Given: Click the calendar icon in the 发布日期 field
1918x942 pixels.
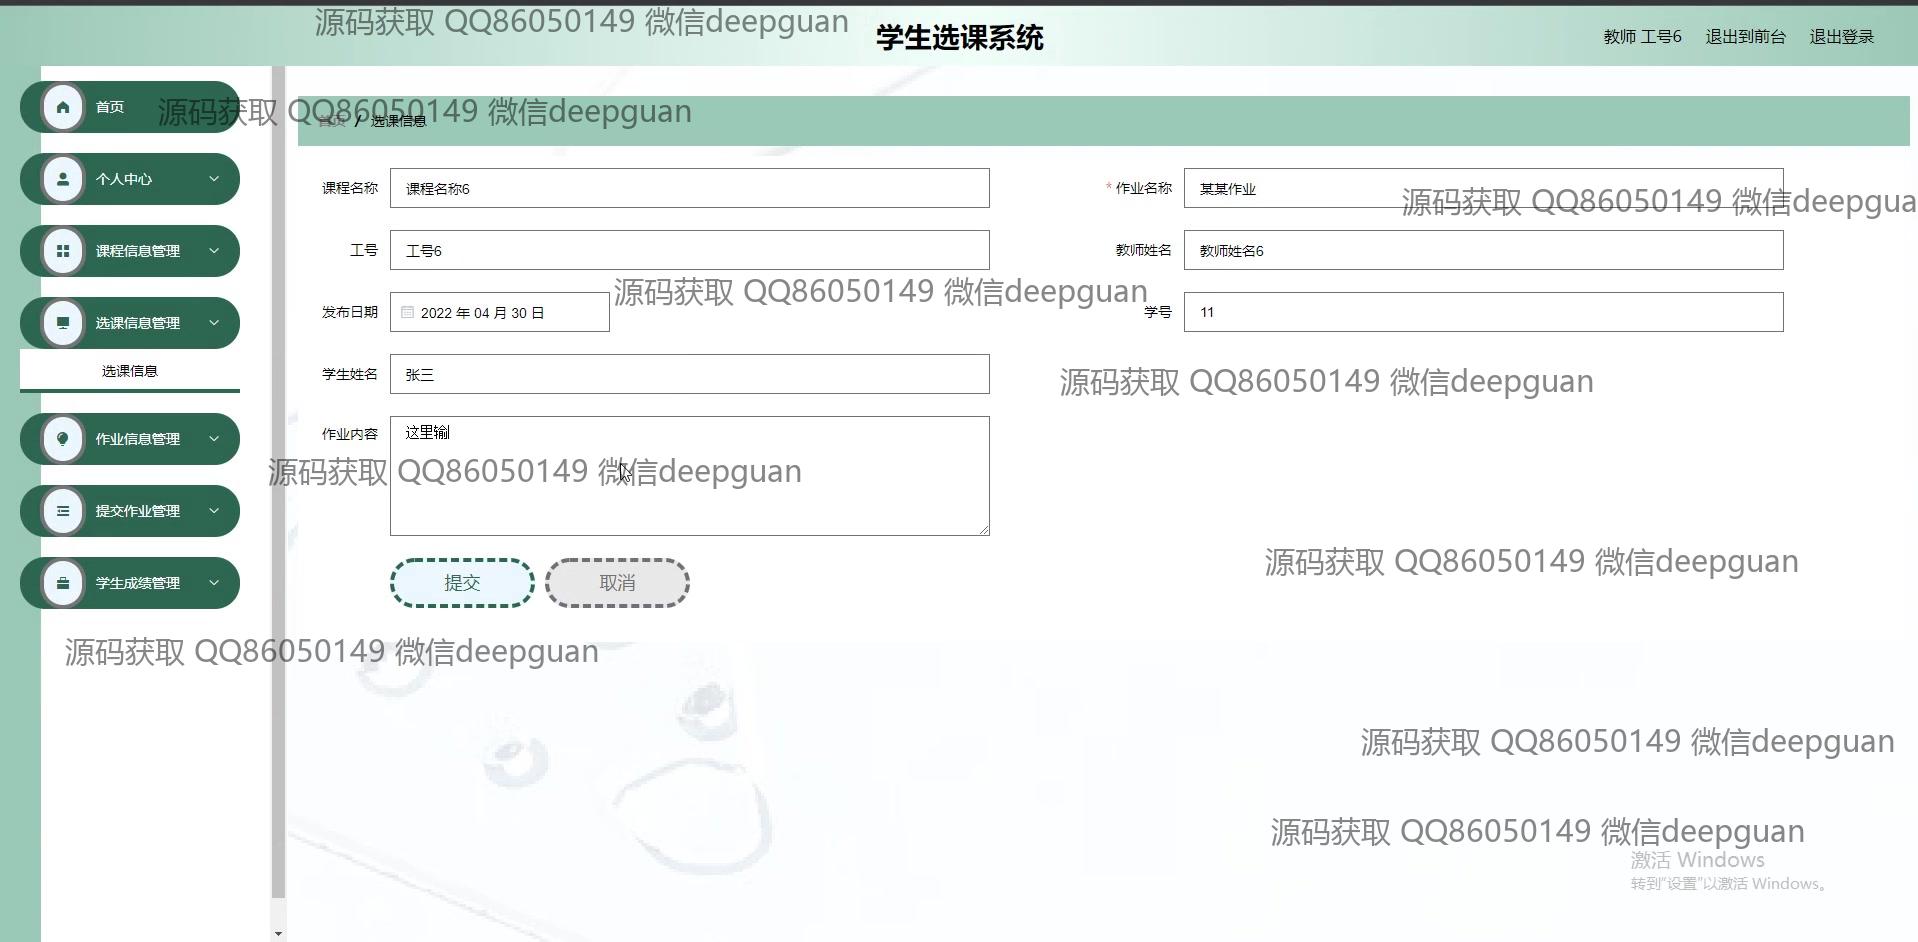Looking at the screenshot, I should tap(407, 312).
